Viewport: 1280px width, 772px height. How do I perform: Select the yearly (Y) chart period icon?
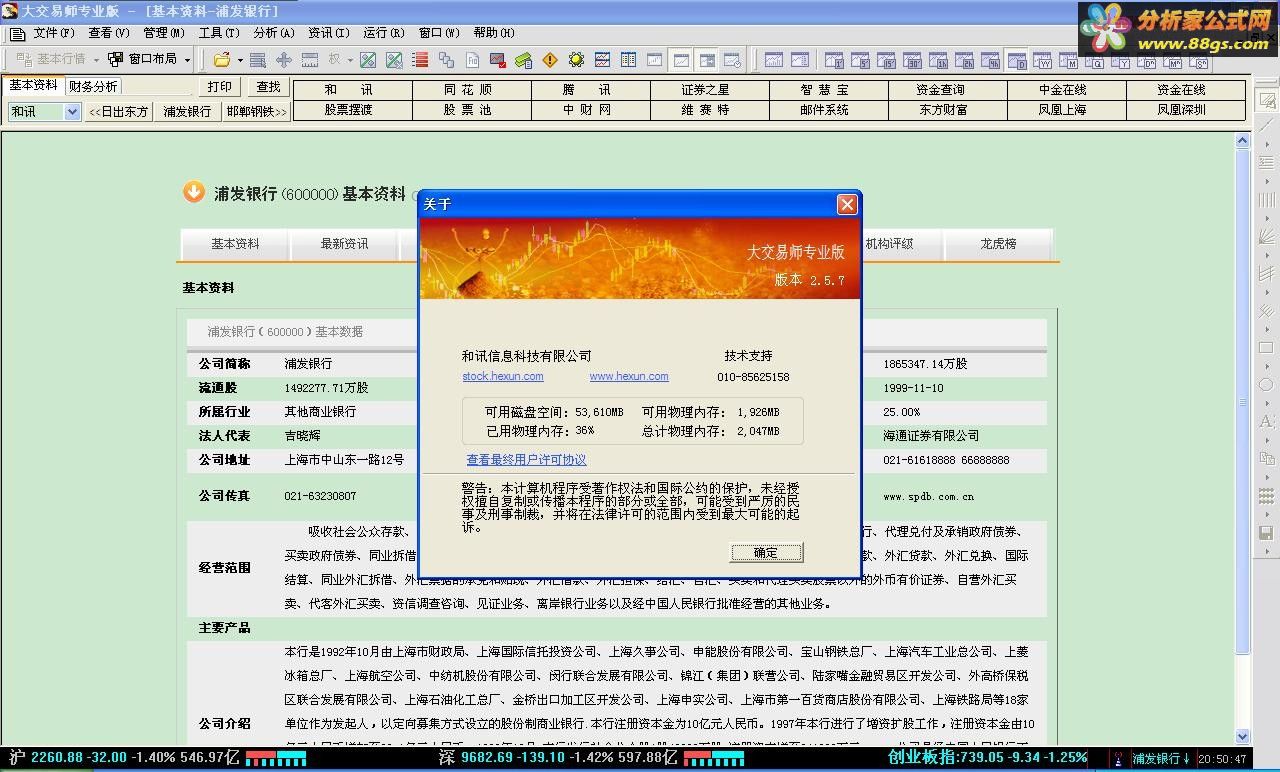1120,60
